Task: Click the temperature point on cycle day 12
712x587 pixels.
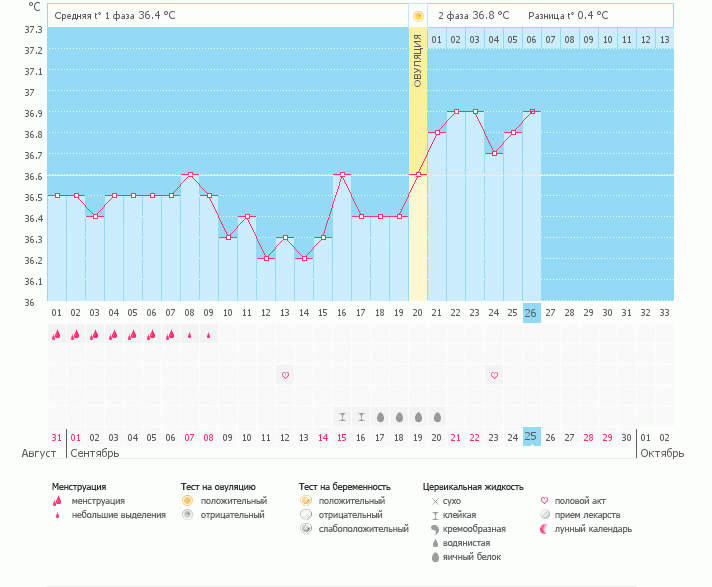Action: coord(266,259)
